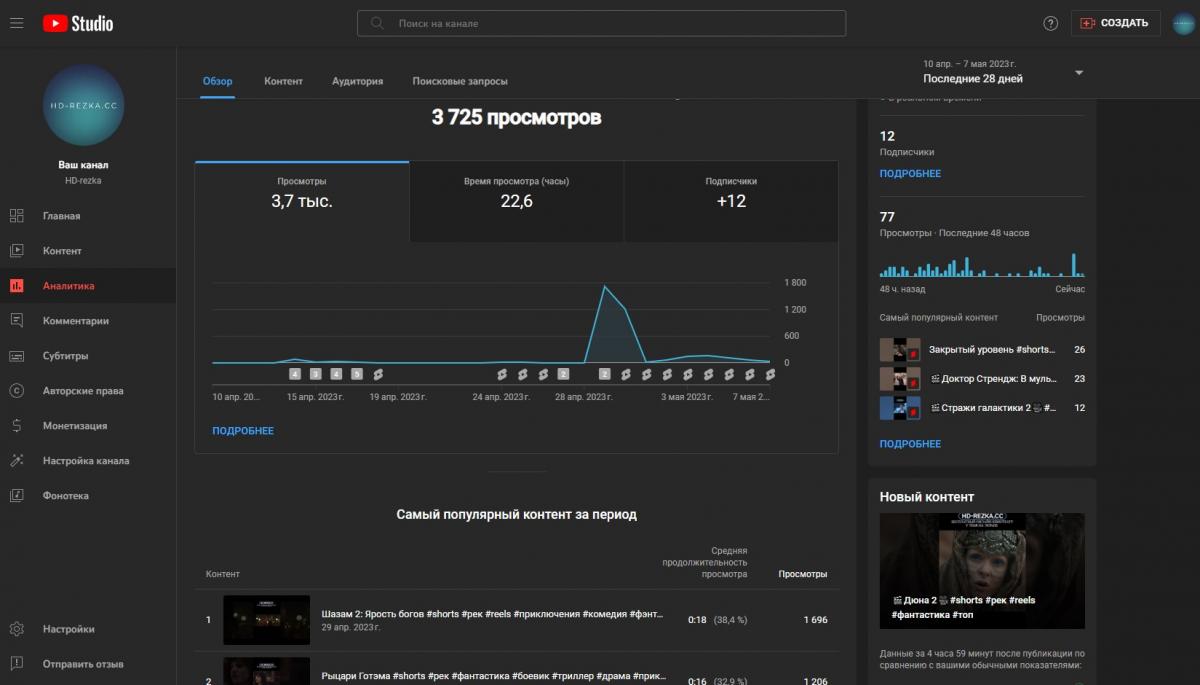Click the YouTube Studio logo

pyautogui.click(x=78, y=23)
